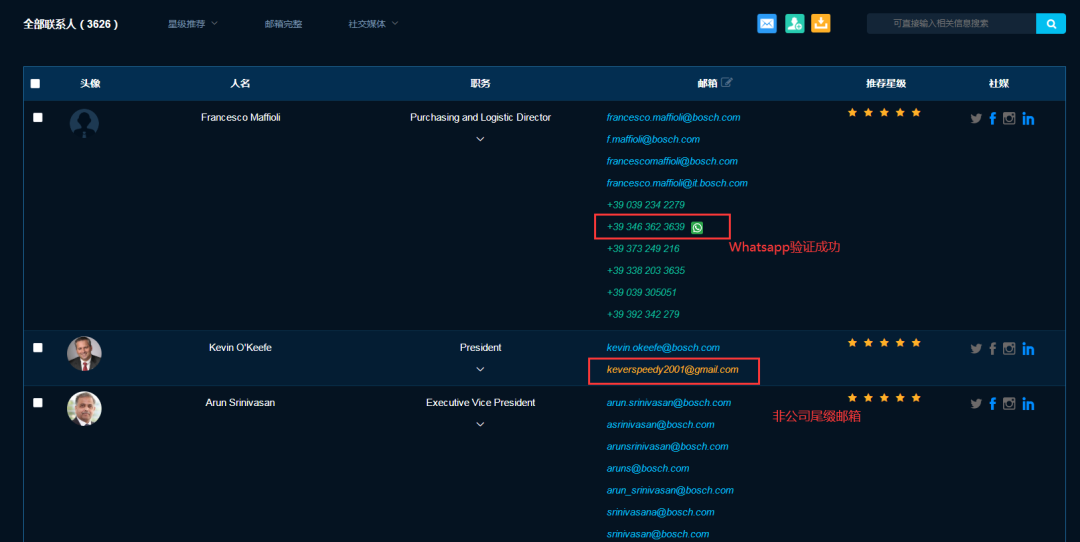1080x542 pixels.
Task: Check the box for Francesco Maffioli
Action: pyautogui.click(x=38, y=117)
